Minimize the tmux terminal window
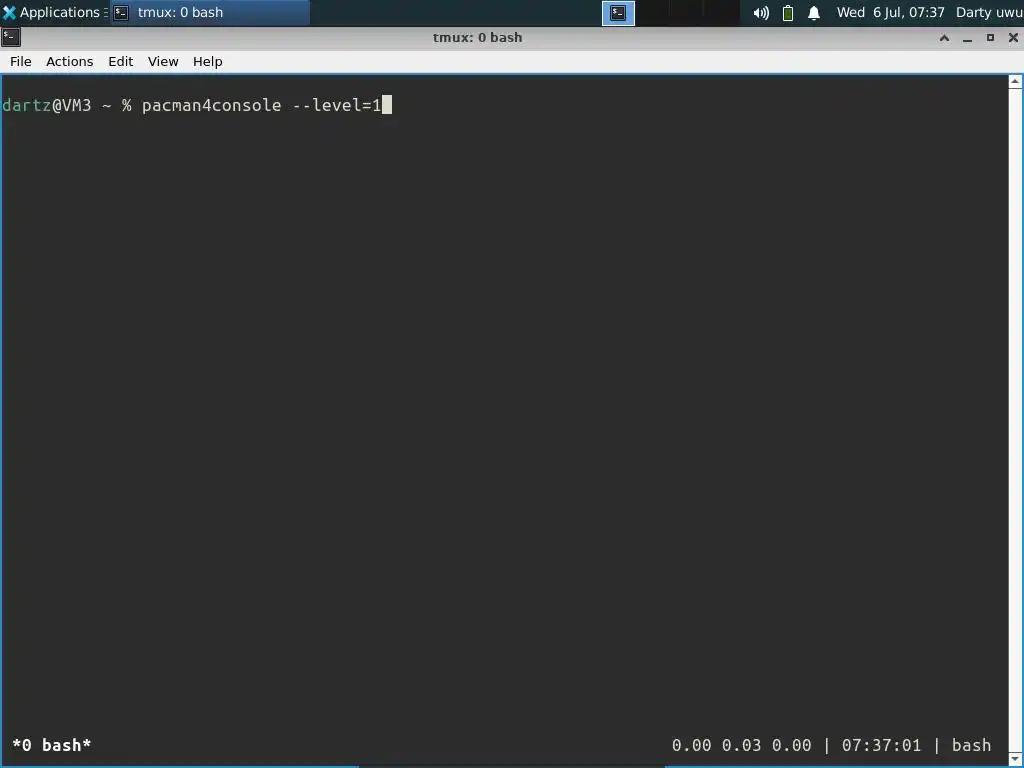1024x768 pixels. pyautogui.click(x=967, y=38)
